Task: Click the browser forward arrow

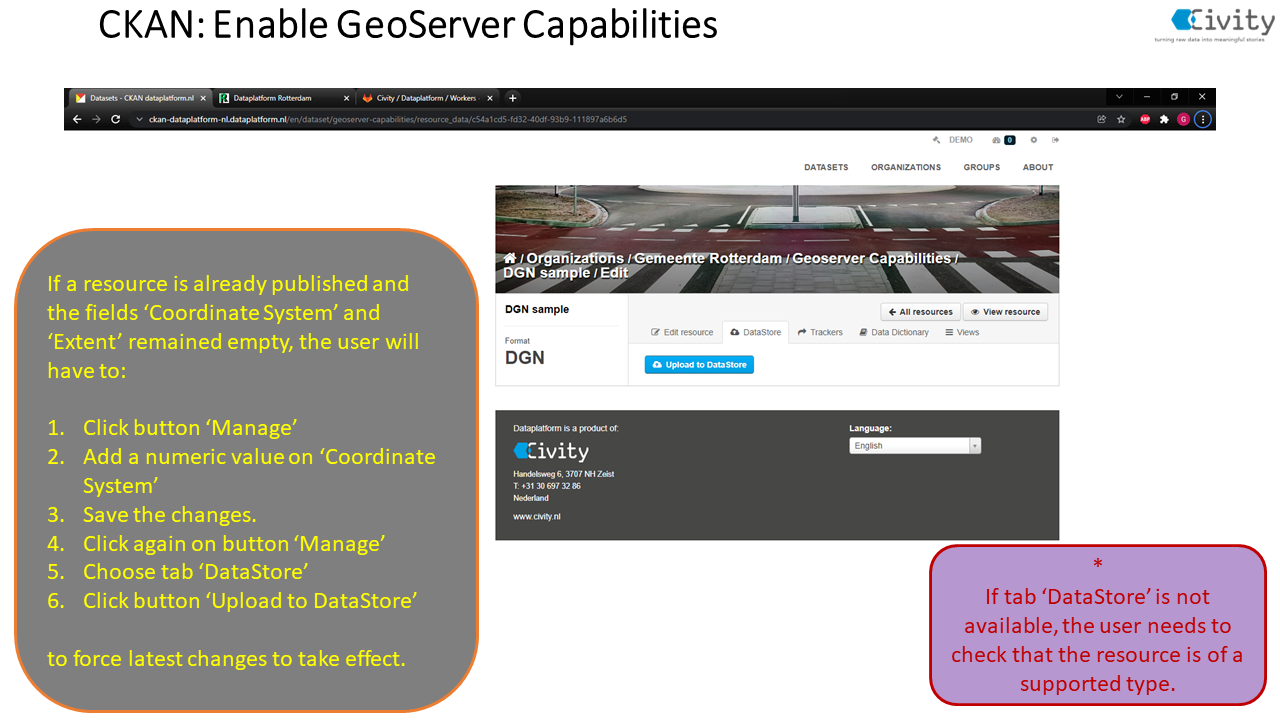Action: [96, 119]
